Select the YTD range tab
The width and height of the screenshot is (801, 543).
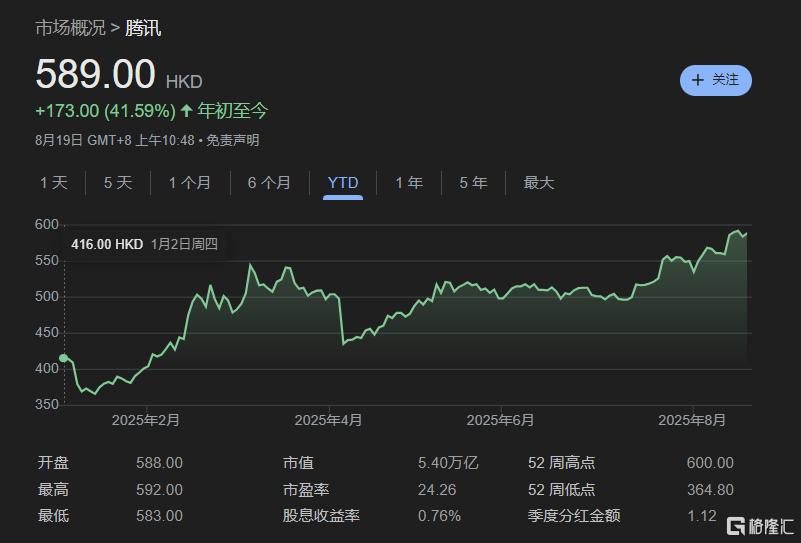tap(343, 182)
